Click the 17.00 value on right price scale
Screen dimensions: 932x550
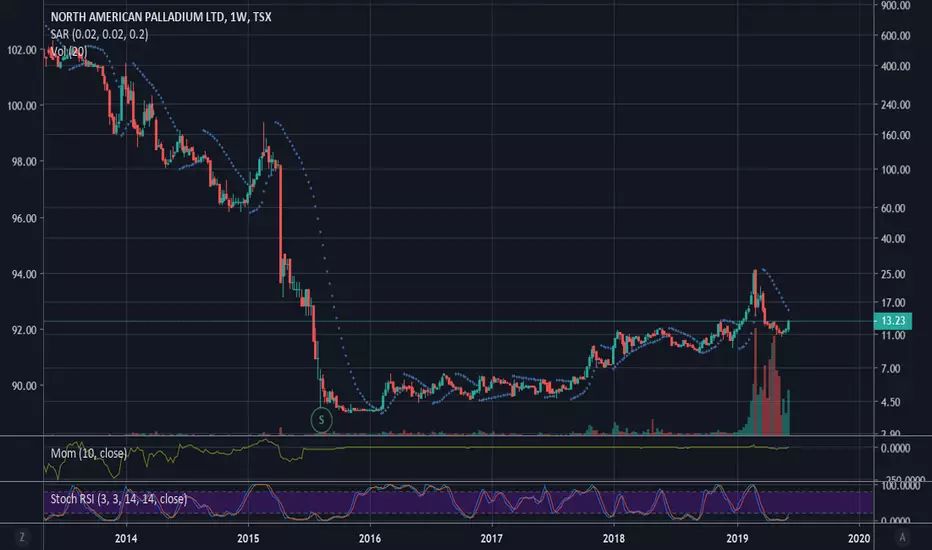pyautogui.click(x=893, y=303)
